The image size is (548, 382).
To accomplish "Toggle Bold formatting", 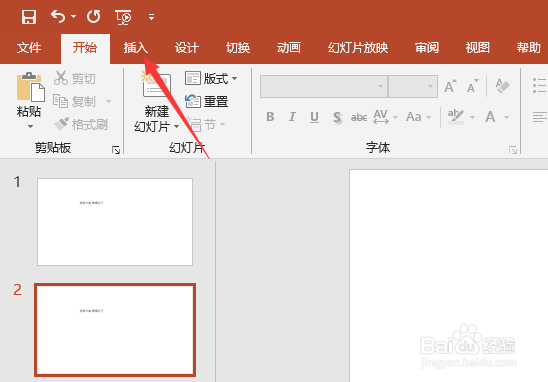I will [270, 117].
